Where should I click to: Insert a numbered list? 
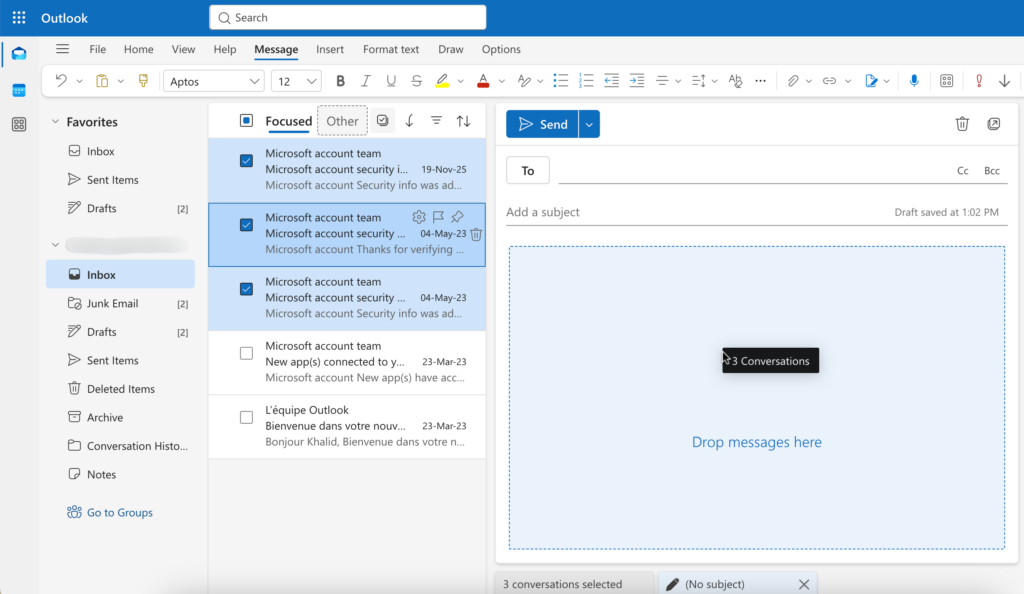[586, 81]
